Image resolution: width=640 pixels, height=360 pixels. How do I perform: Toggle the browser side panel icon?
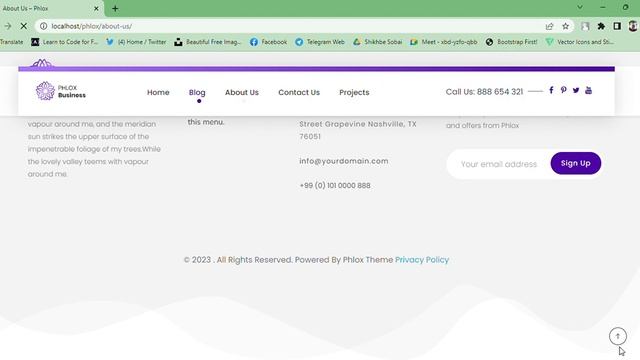(x=617, y=26)
